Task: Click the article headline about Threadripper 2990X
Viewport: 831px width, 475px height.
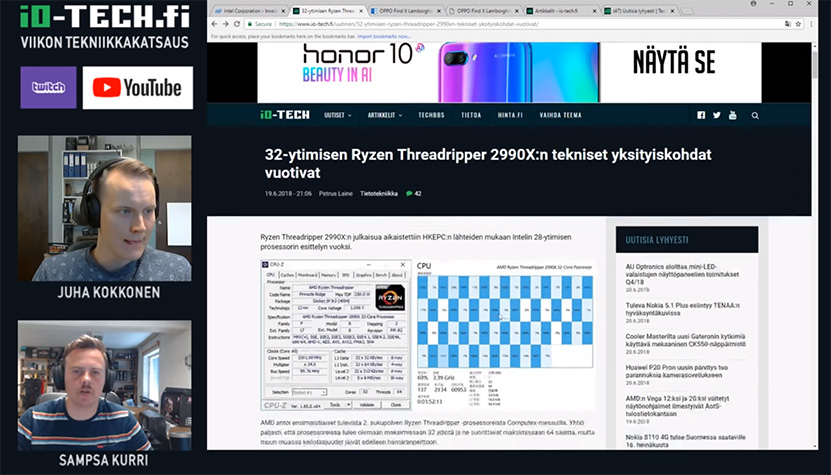Action: point(488,163)
